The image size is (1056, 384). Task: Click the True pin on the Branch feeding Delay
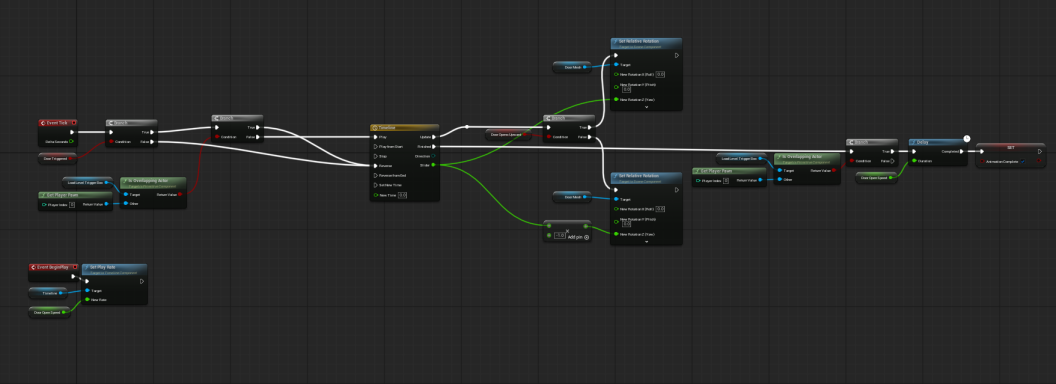892,152
